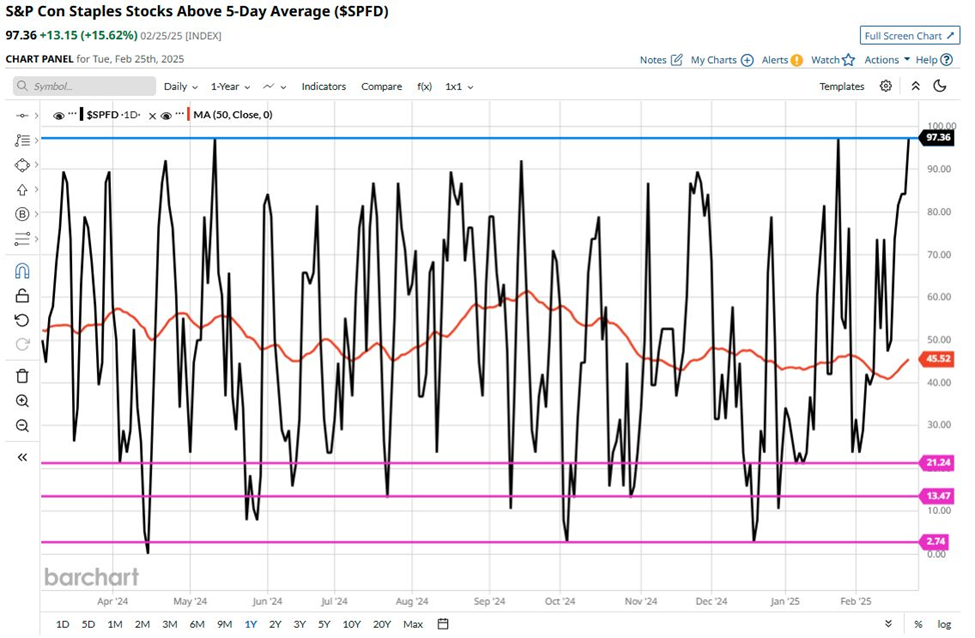
Task: Click the Full Screen Chart button
Action: [910, 36]
